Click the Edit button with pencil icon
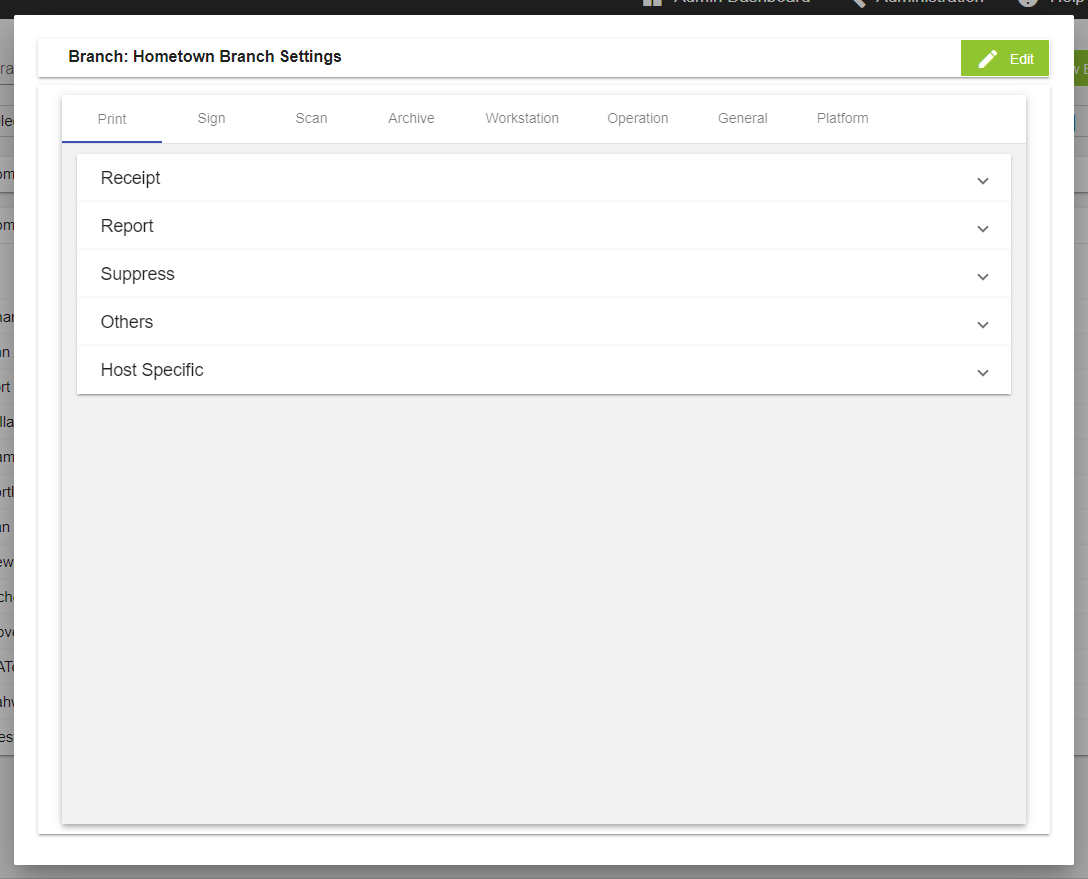The width and height of the screenshot is (1088, 879). pyautogui.click(x=1004, y=59)
